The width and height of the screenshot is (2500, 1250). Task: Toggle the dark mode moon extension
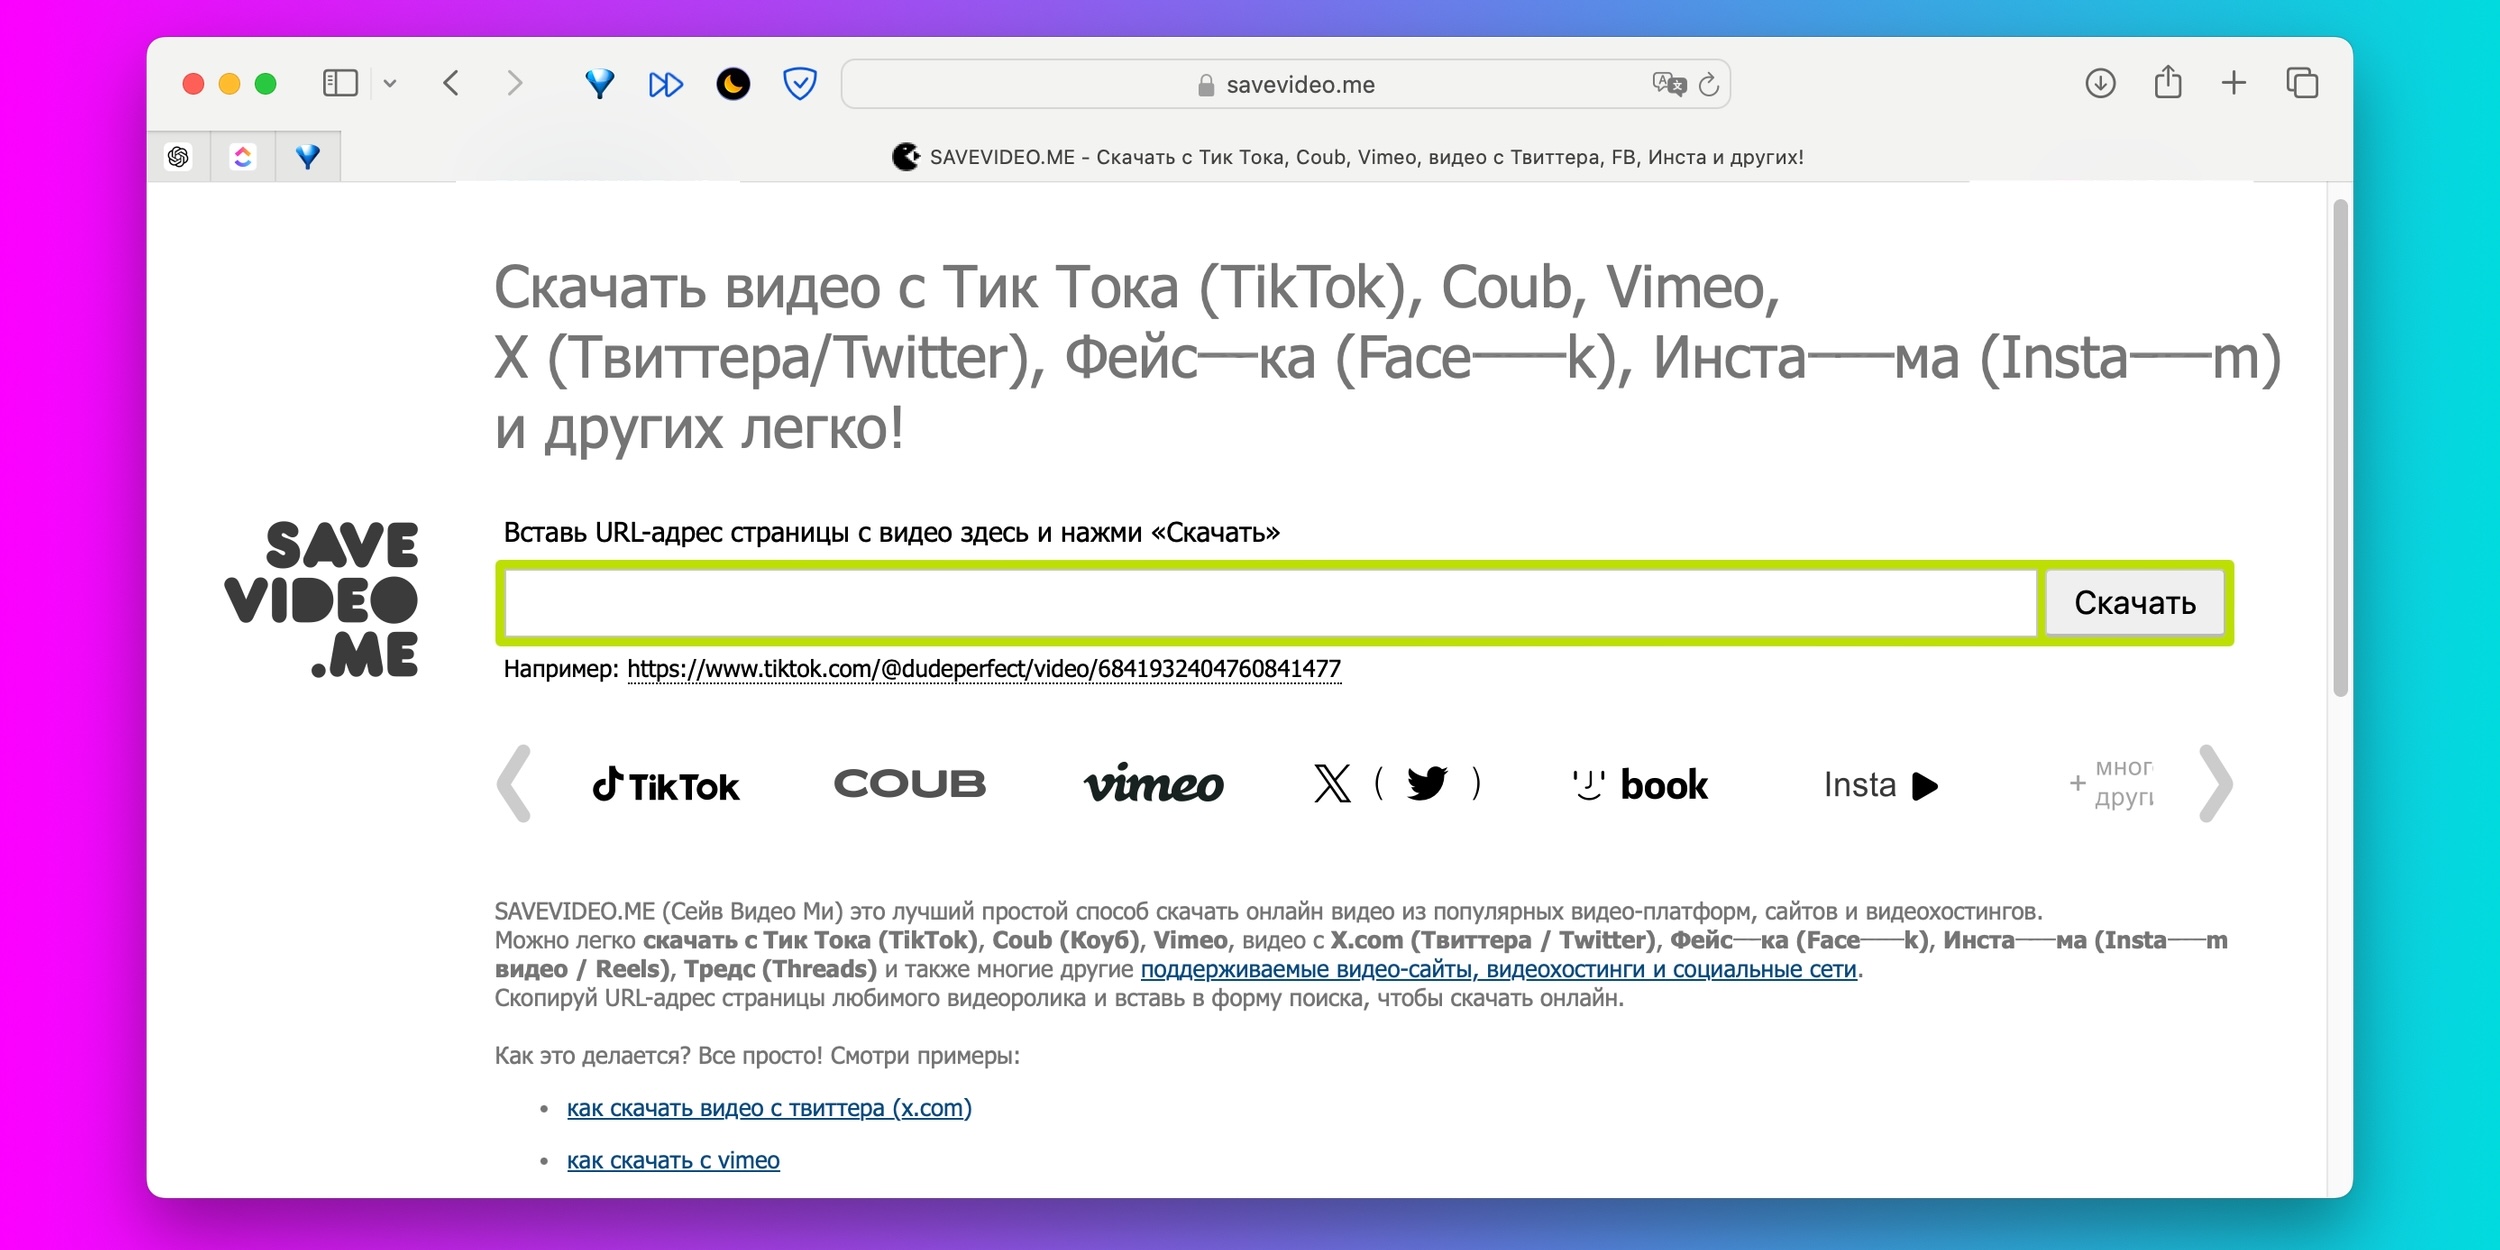point(733,83)
